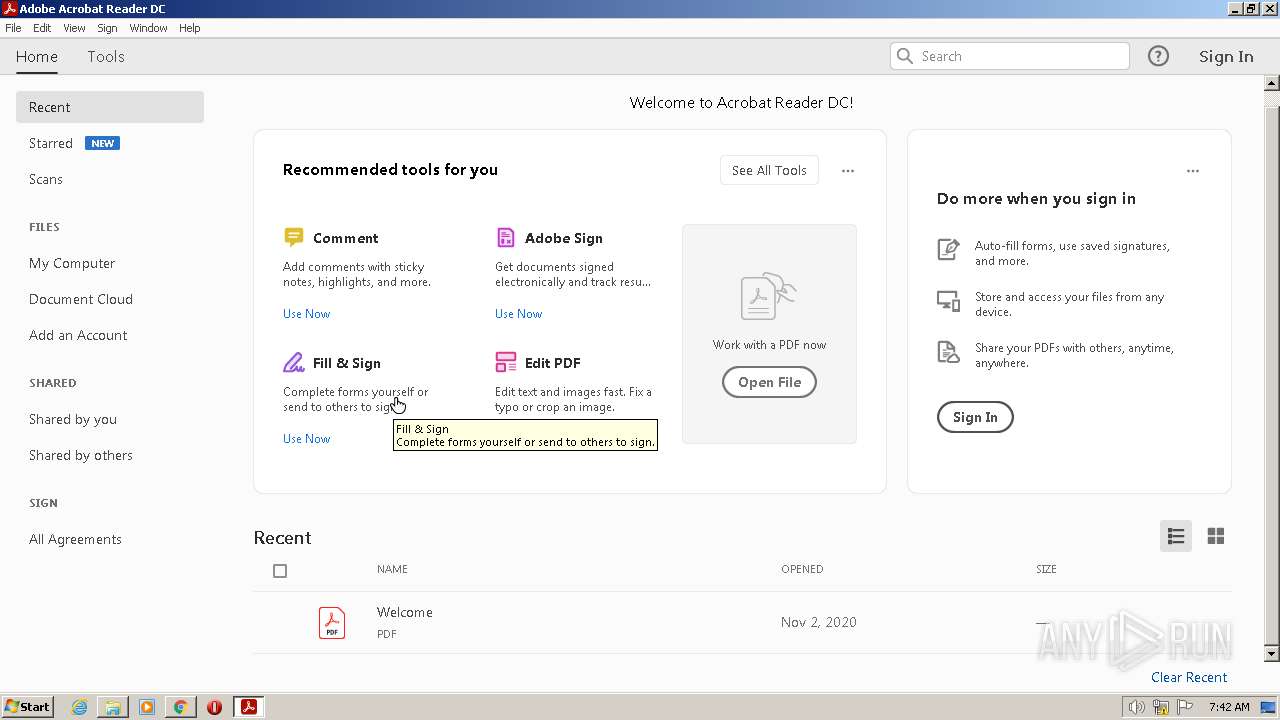Screen dimensions: 1280x720
Task: Click the Opera icon in taskbar
Action: click(214, 707)
